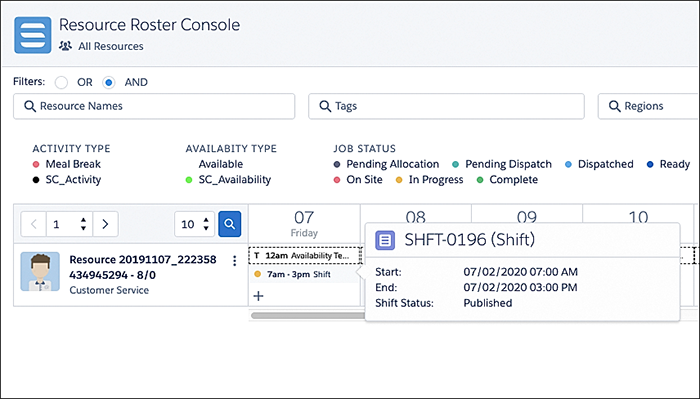Click the SHFT-0196 (Shift) popup title
Image resolution: width=700 pixels, height=399 pixels.
470,240
